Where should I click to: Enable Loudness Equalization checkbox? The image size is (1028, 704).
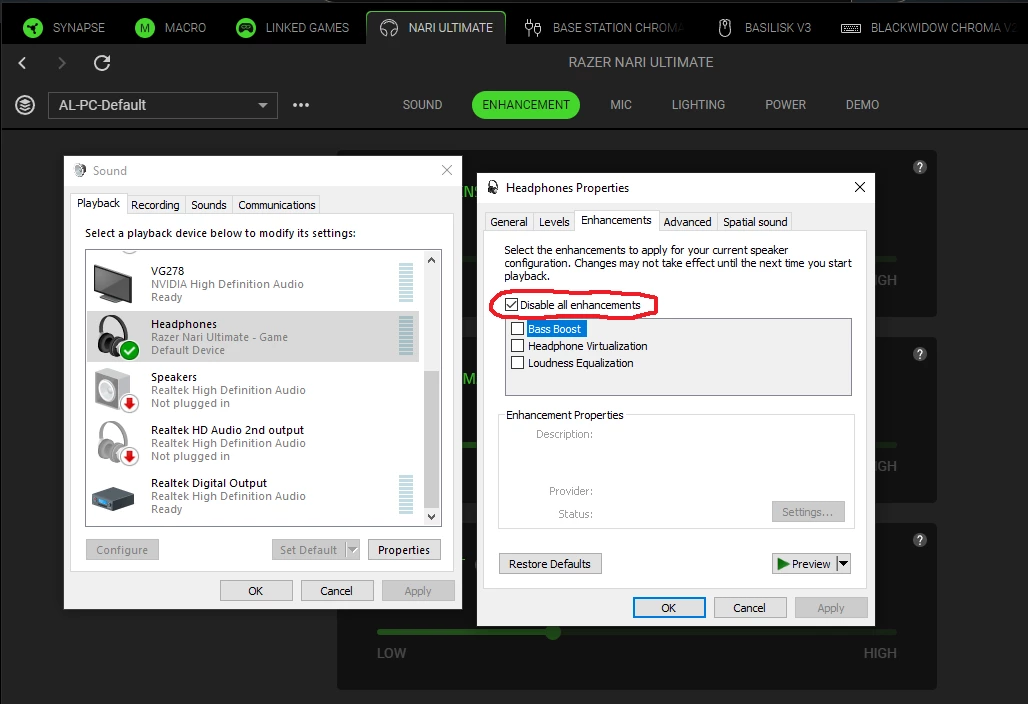point(517,362)
